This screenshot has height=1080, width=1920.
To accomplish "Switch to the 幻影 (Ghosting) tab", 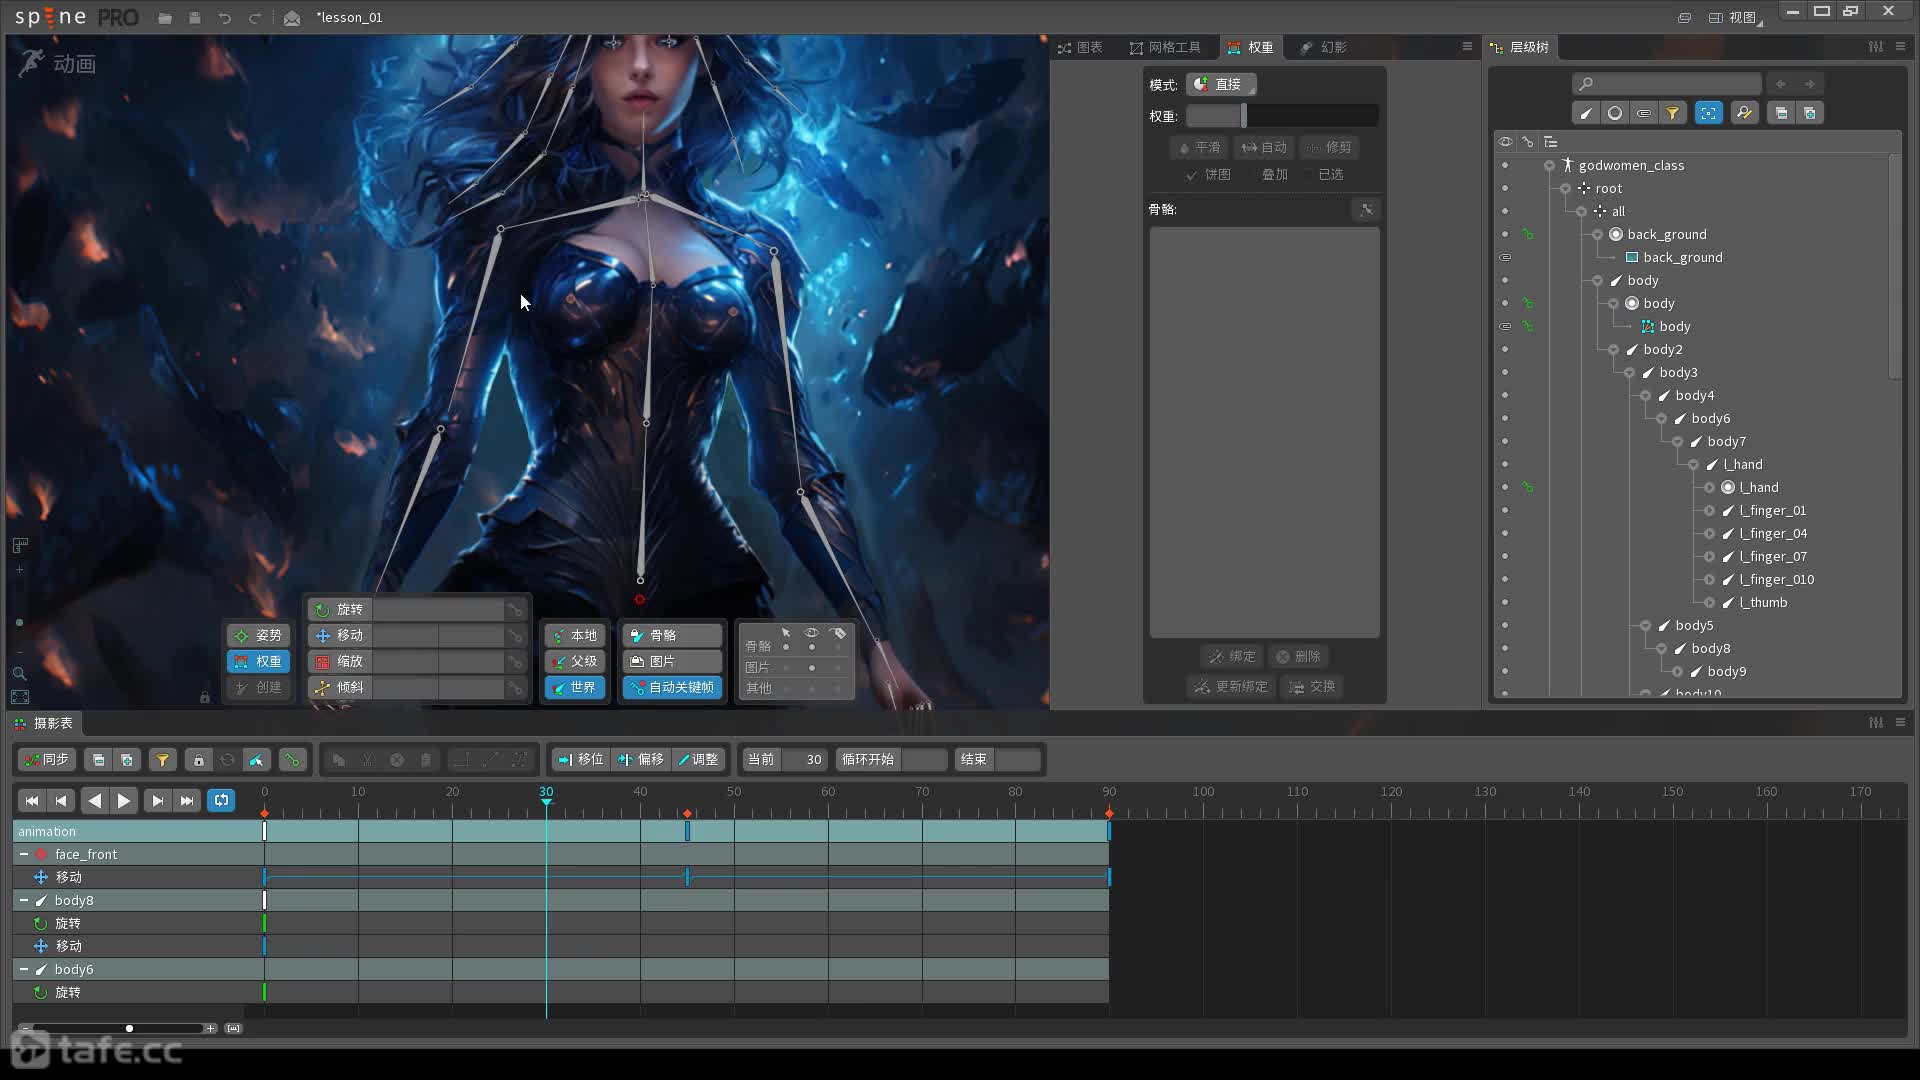I will pos(1323,47).
